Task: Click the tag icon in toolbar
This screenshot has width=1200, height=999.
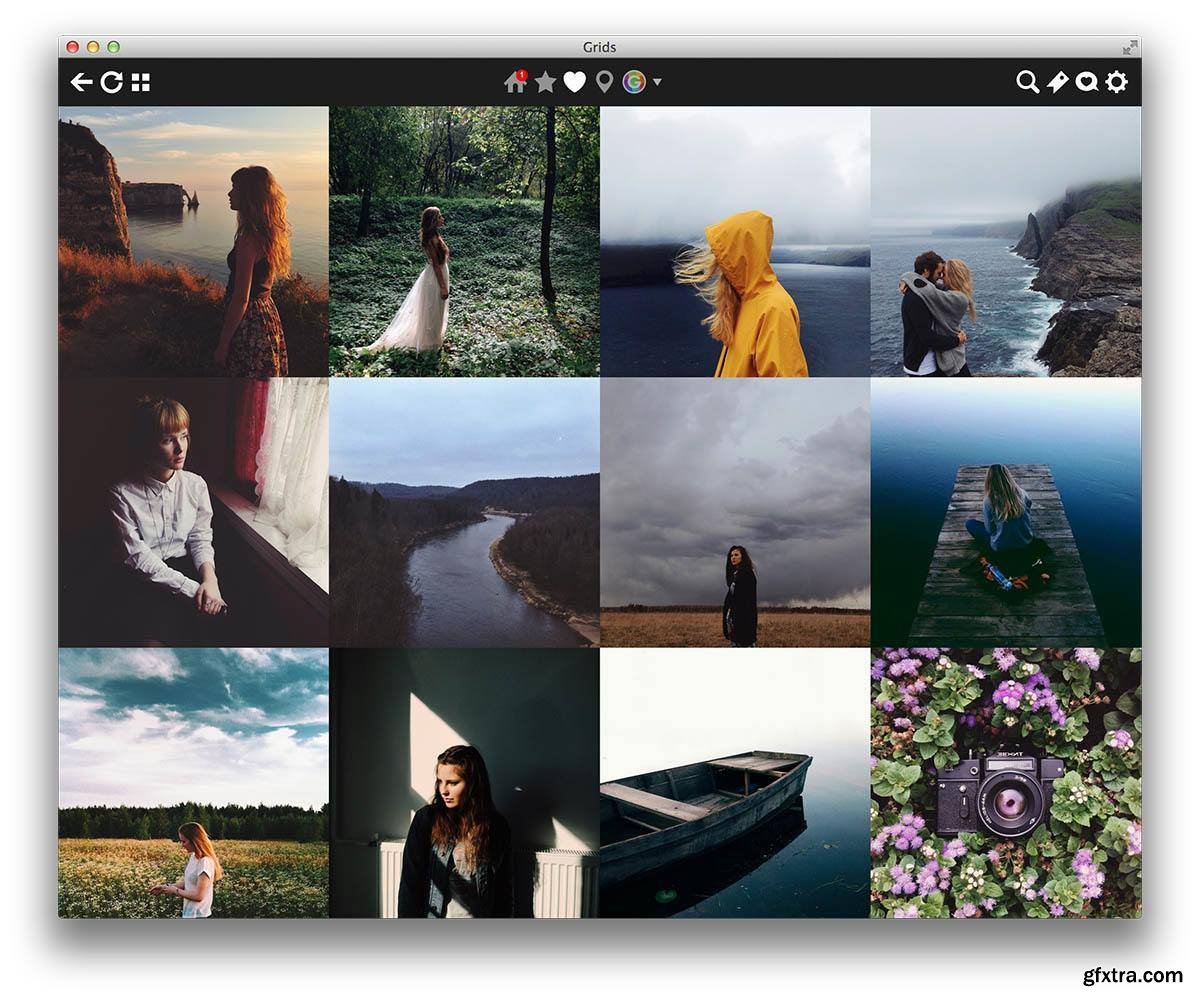Action: 1057,82
